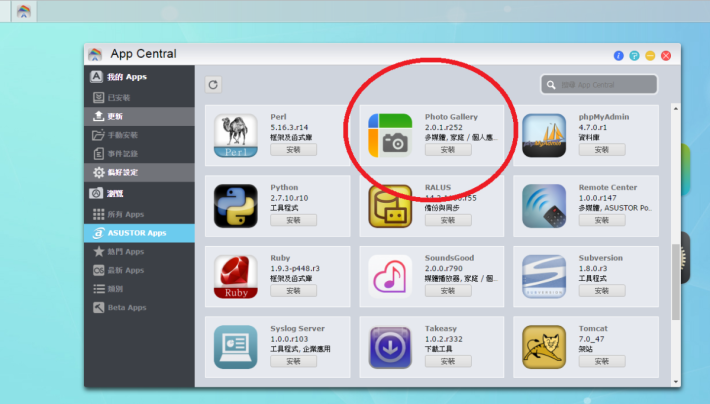Install Python using its 安裝 button

pos(293,221)
